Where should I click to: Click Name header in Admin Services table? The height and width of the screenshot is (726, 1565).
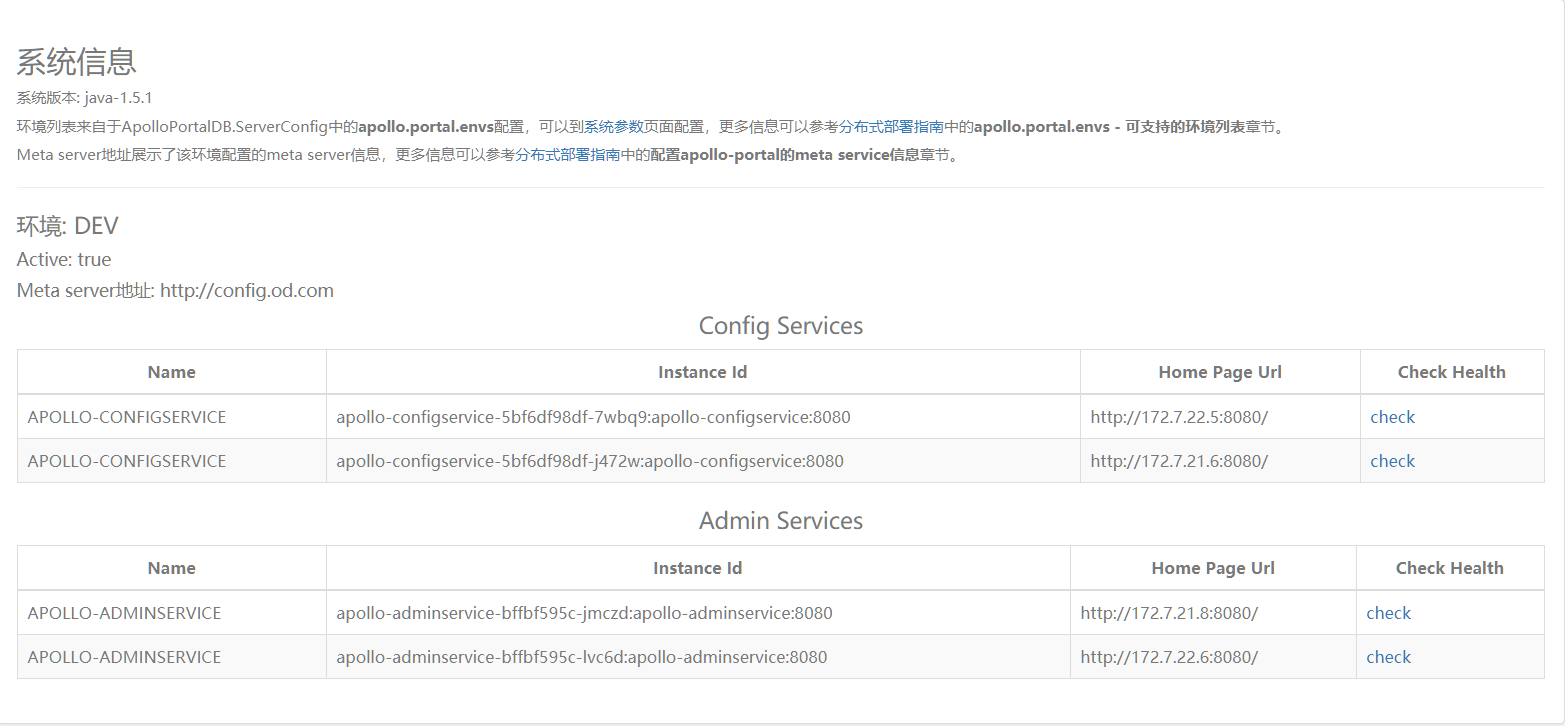pos(172,568)
